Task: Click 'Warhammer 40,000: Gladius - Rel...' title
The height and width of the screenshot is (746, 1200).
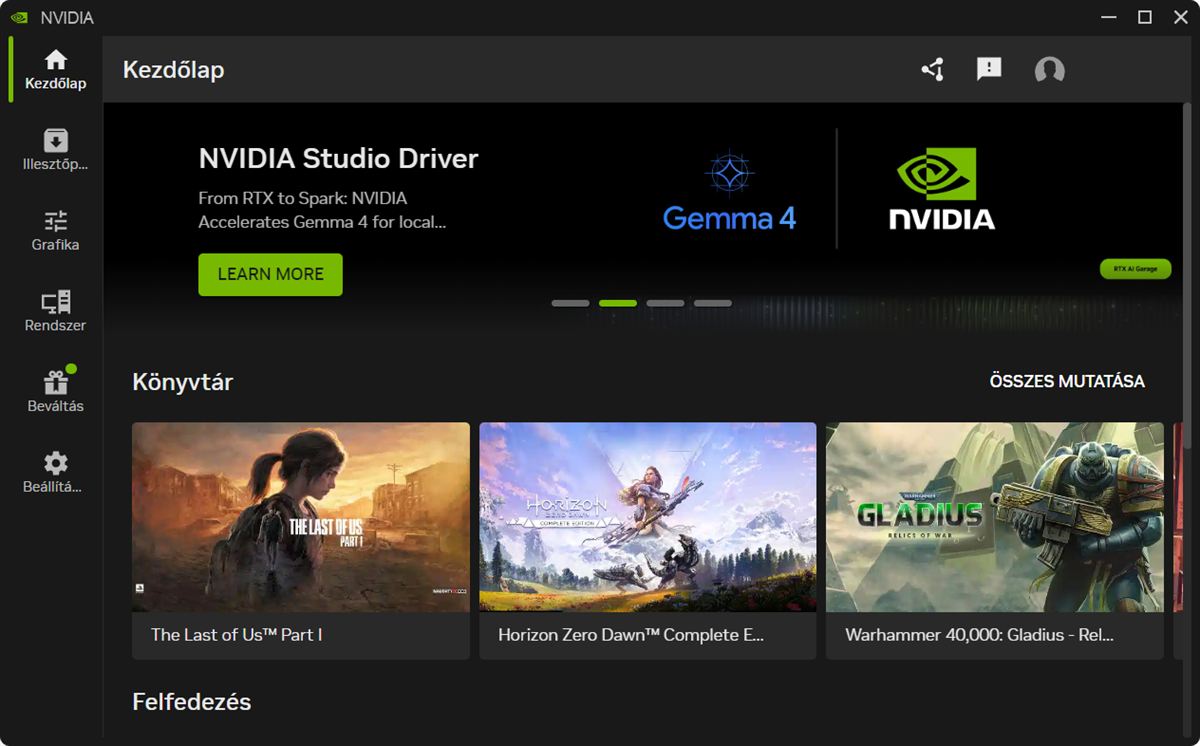Action: (979, 635)
